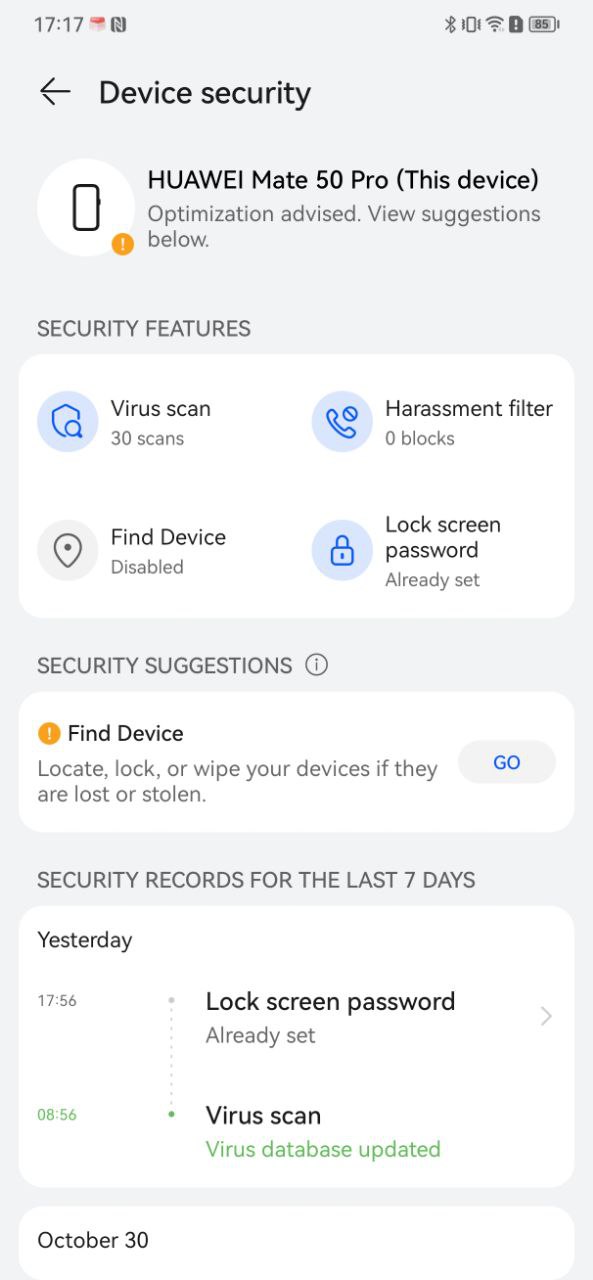
Task: Tap the battery indicator in status bar
Action: 543,24
